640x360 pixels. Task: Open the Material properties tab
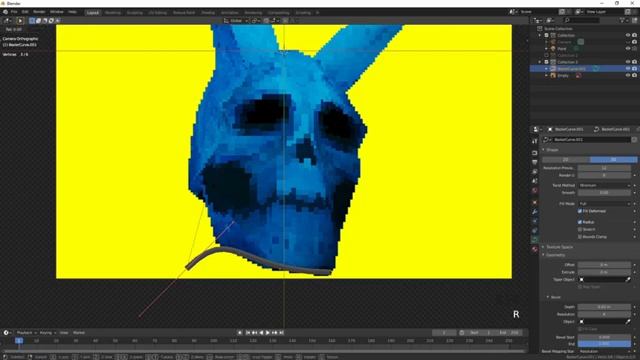pyautogui.click(x=535, y=249)
